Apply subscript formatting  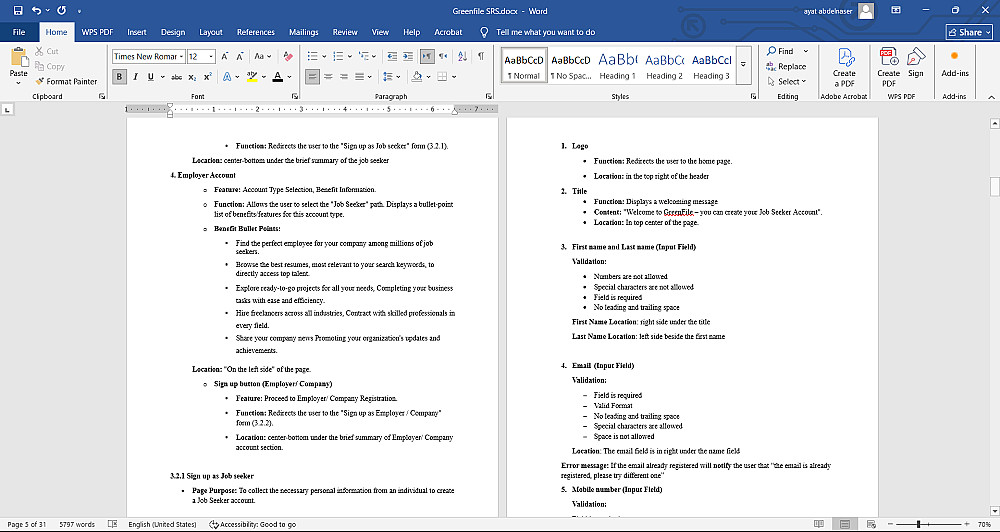193,77
